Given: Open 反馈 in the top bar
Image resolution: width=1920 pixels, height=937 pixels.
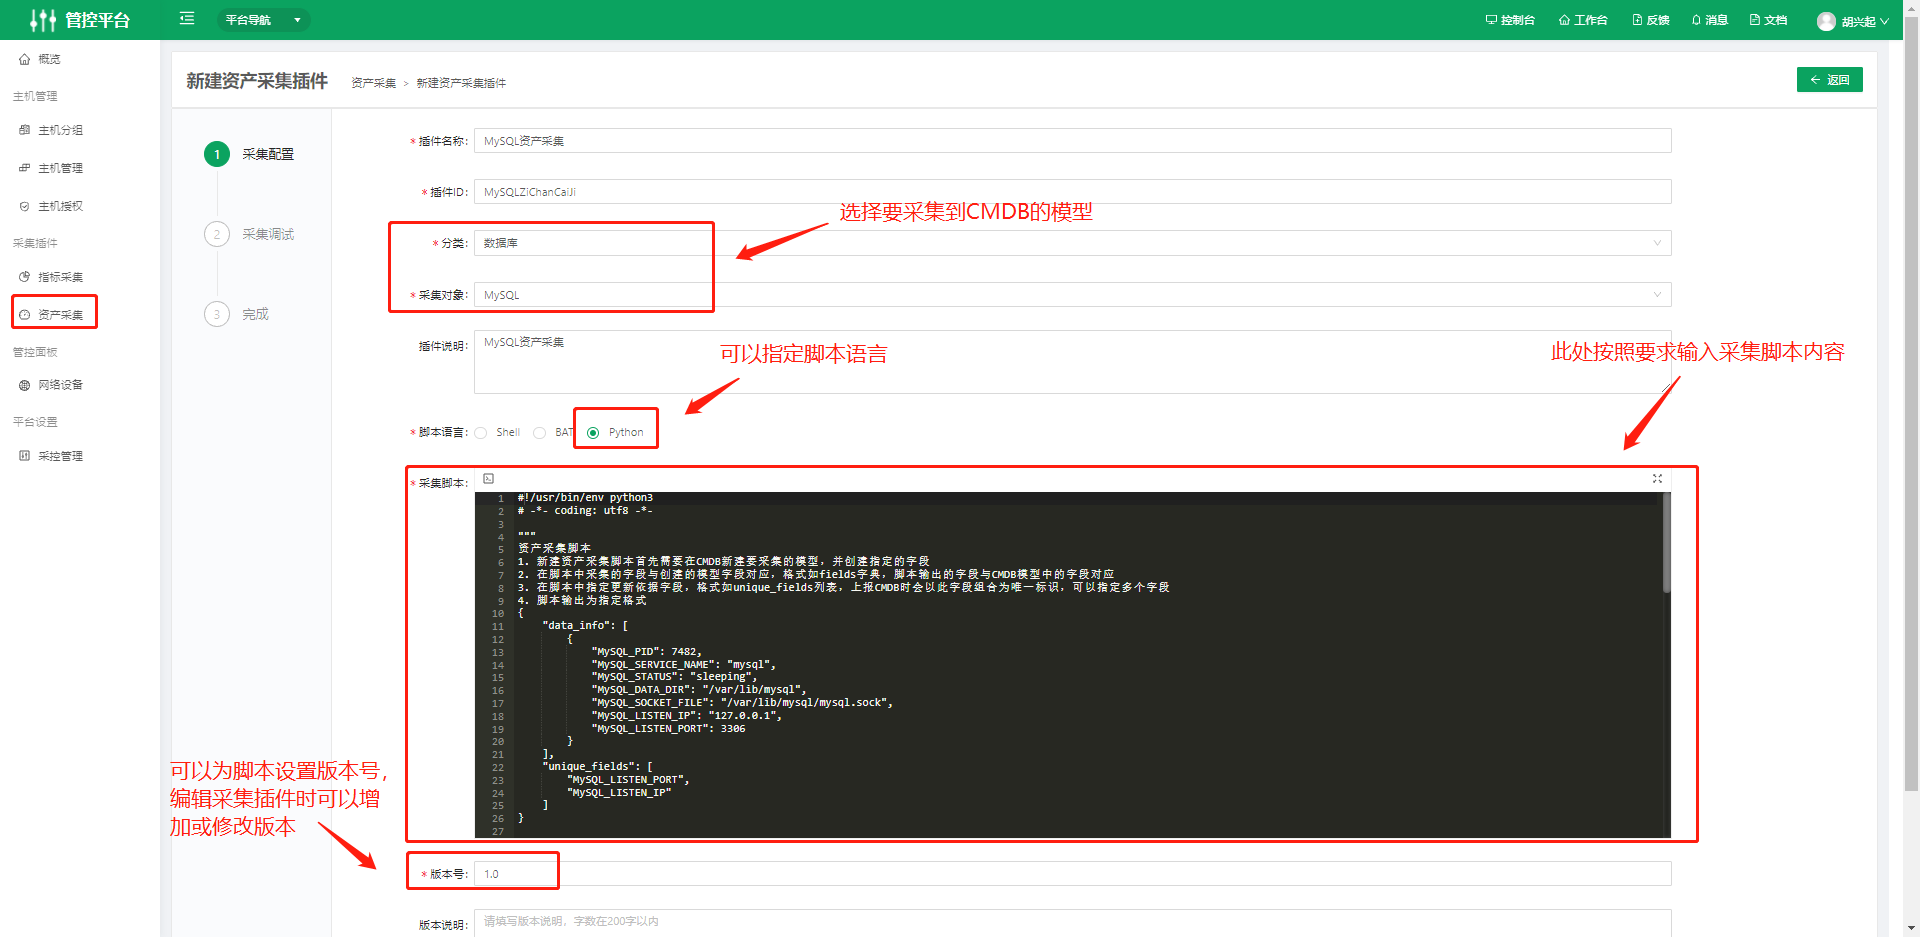Looking at the screenshot, I should 1651,20.
